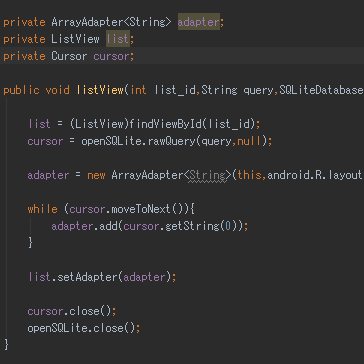Screen dimensions: 364x364
Task: Click 'cursor' in the 'cursor.close();' line
Action: (x=45, y=311)
